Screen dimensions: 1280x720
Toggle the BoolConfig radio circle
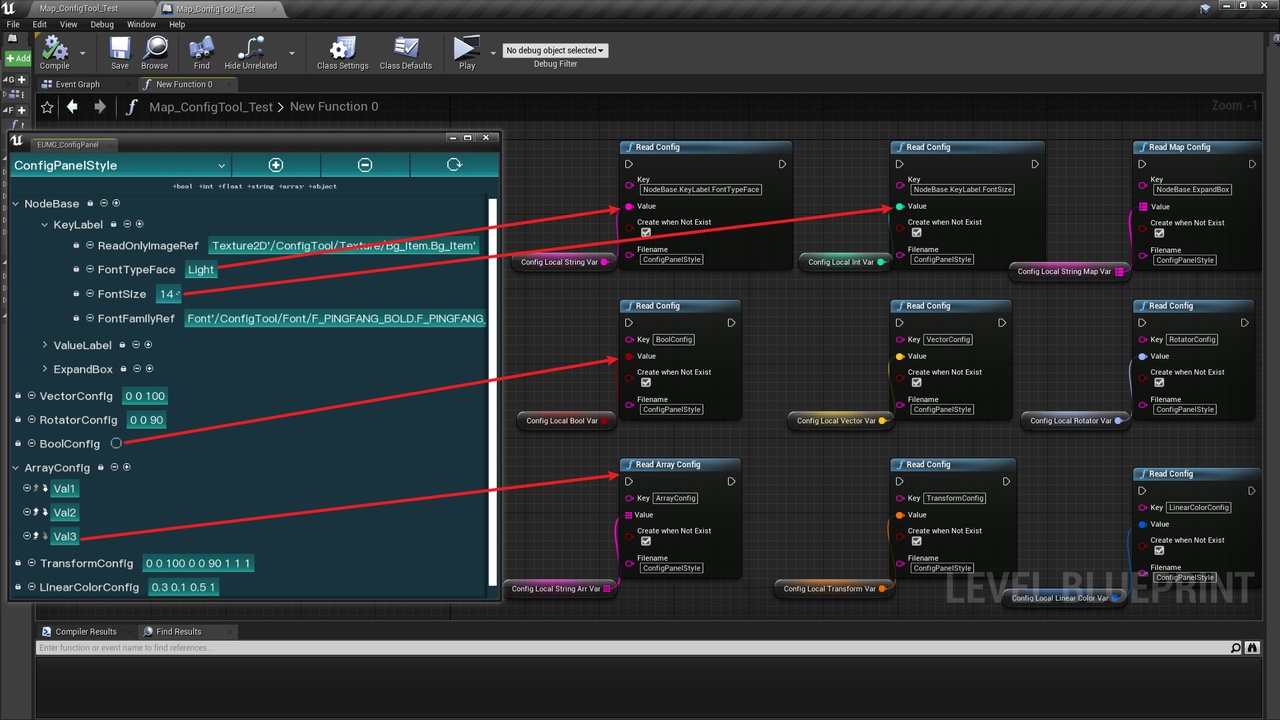coord(116,443)
